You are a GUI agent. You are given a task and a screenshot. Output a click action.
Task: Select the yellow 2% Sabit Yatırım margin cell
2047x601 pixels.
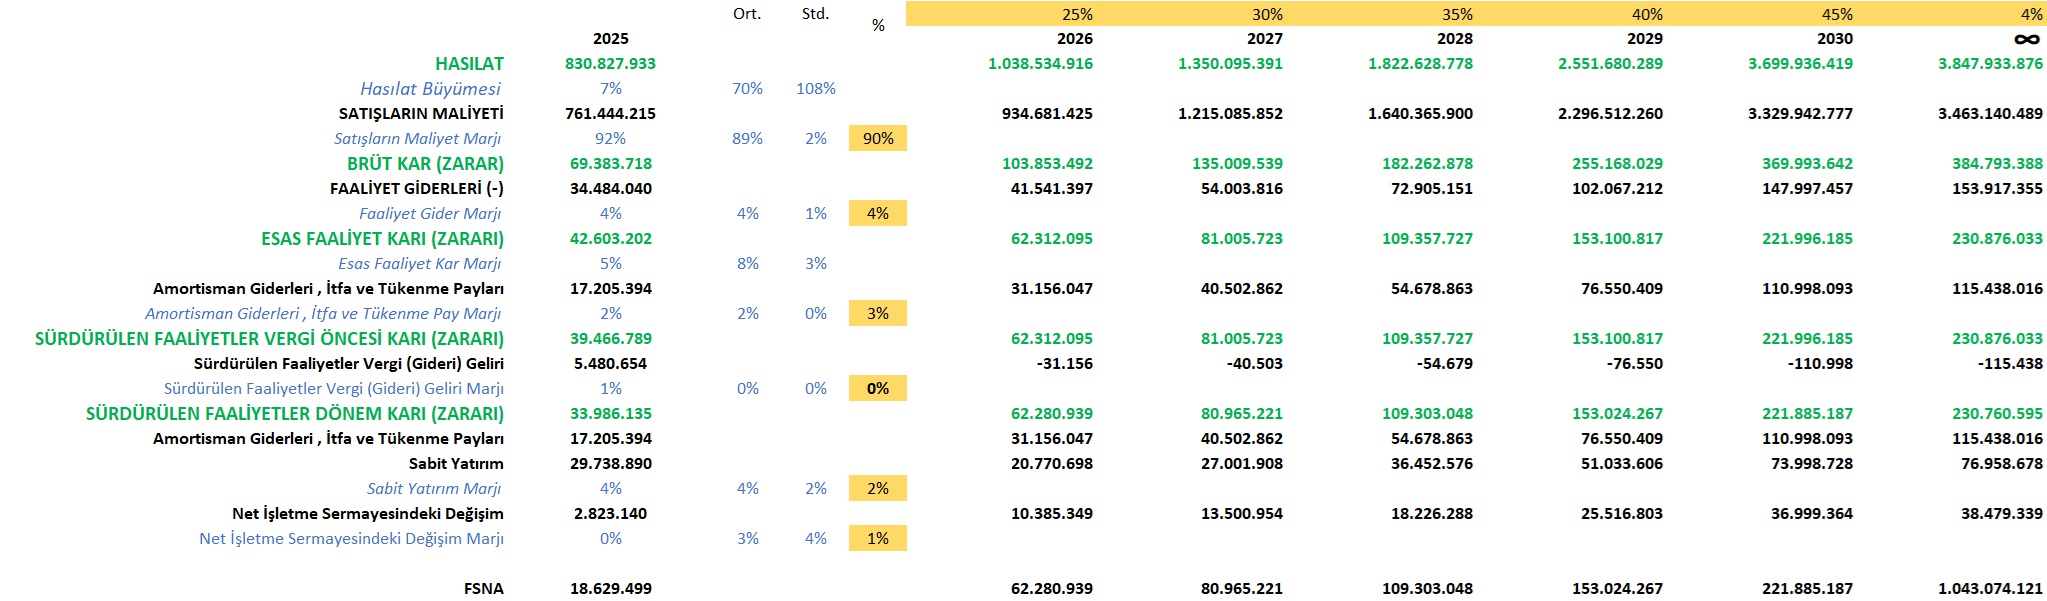click(877, 489)
